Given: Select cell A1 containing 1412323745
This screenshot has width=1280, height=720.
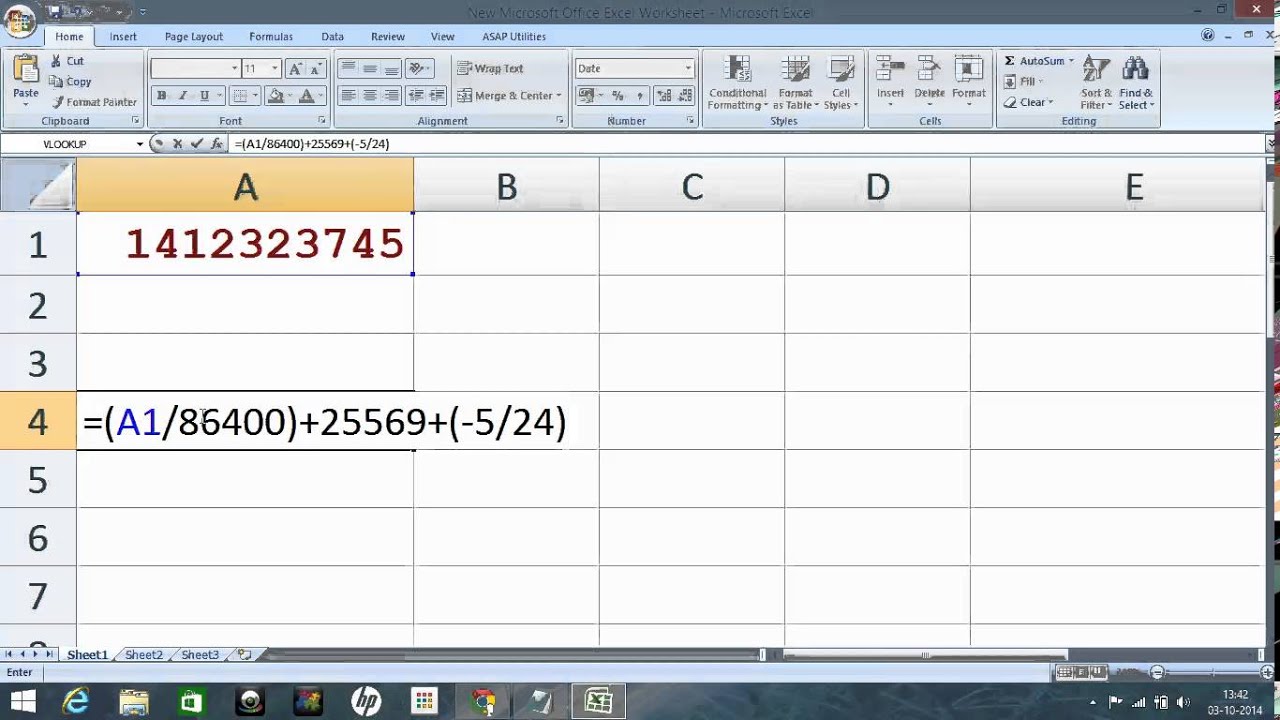Looking at the screenshot, I should (245, 243).
